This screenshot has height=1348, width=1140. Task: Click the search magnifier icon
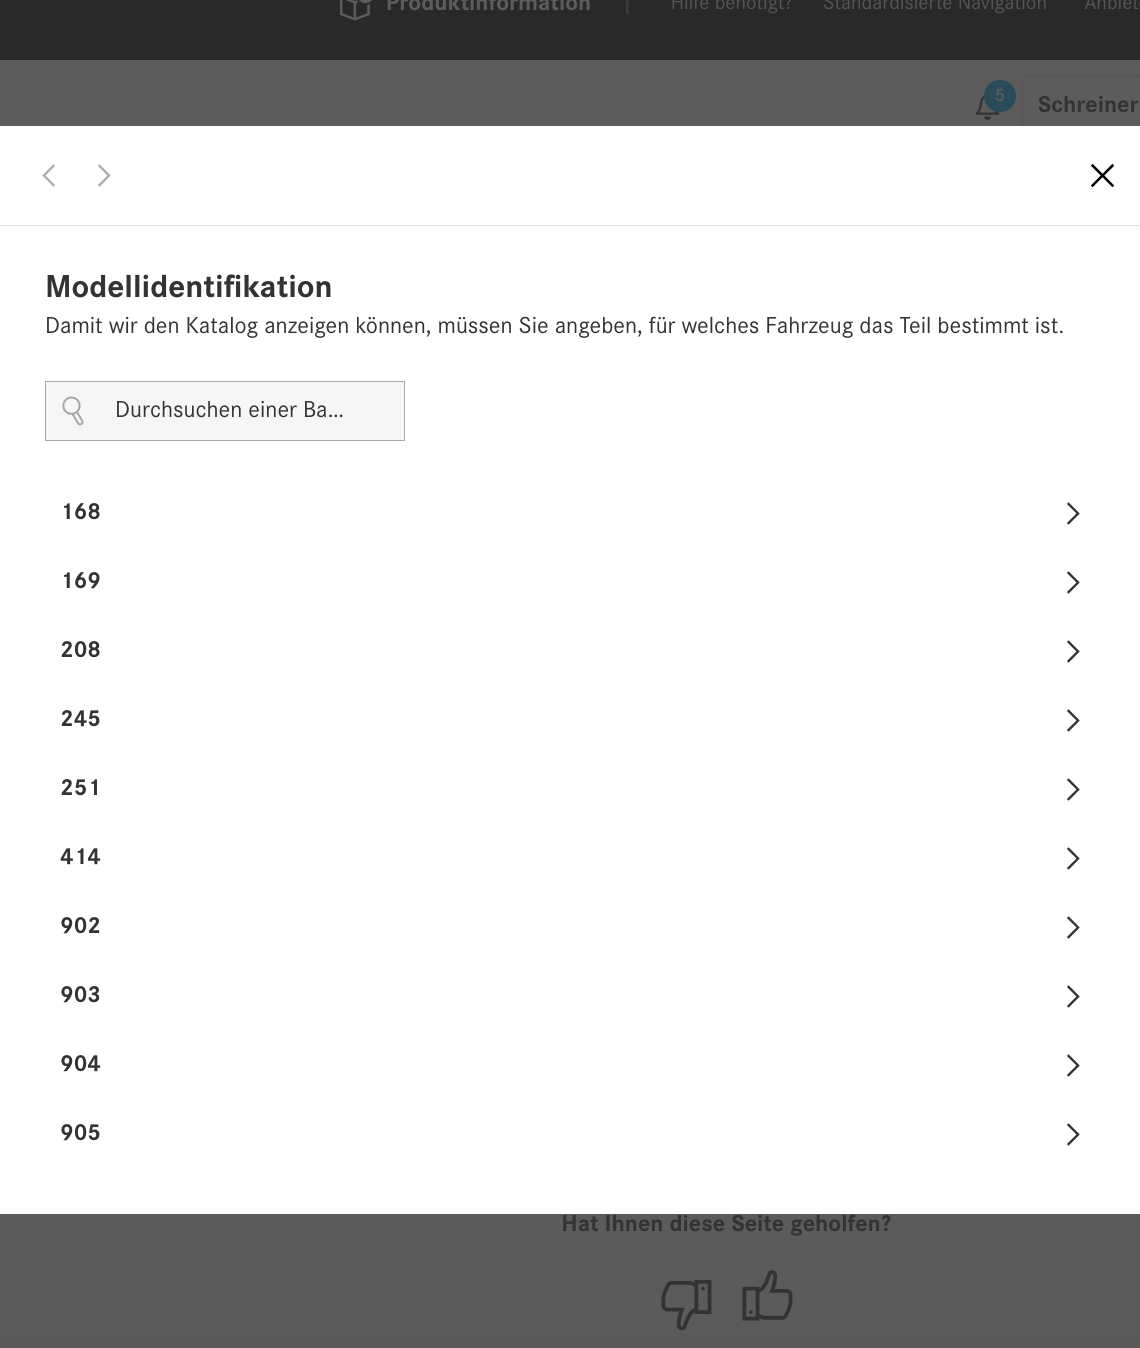73,410
